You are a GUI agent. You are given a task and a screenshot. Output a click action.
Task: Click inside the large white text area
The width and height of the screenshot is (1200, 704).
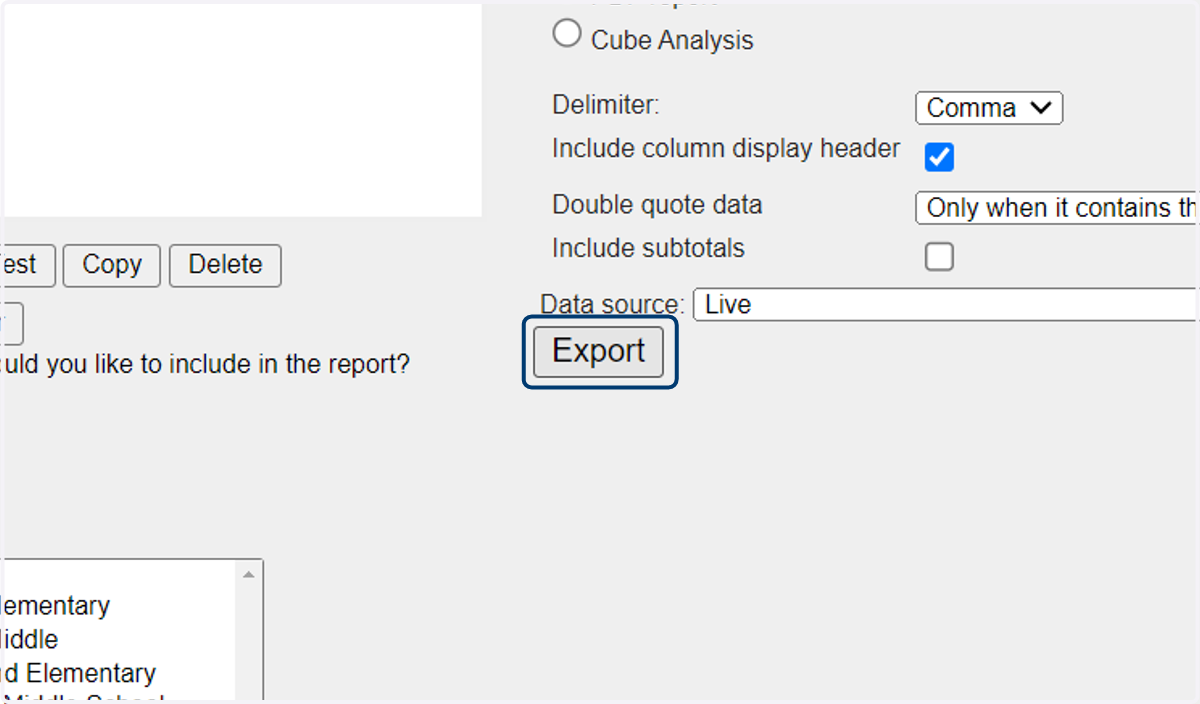tap(242, 110)
